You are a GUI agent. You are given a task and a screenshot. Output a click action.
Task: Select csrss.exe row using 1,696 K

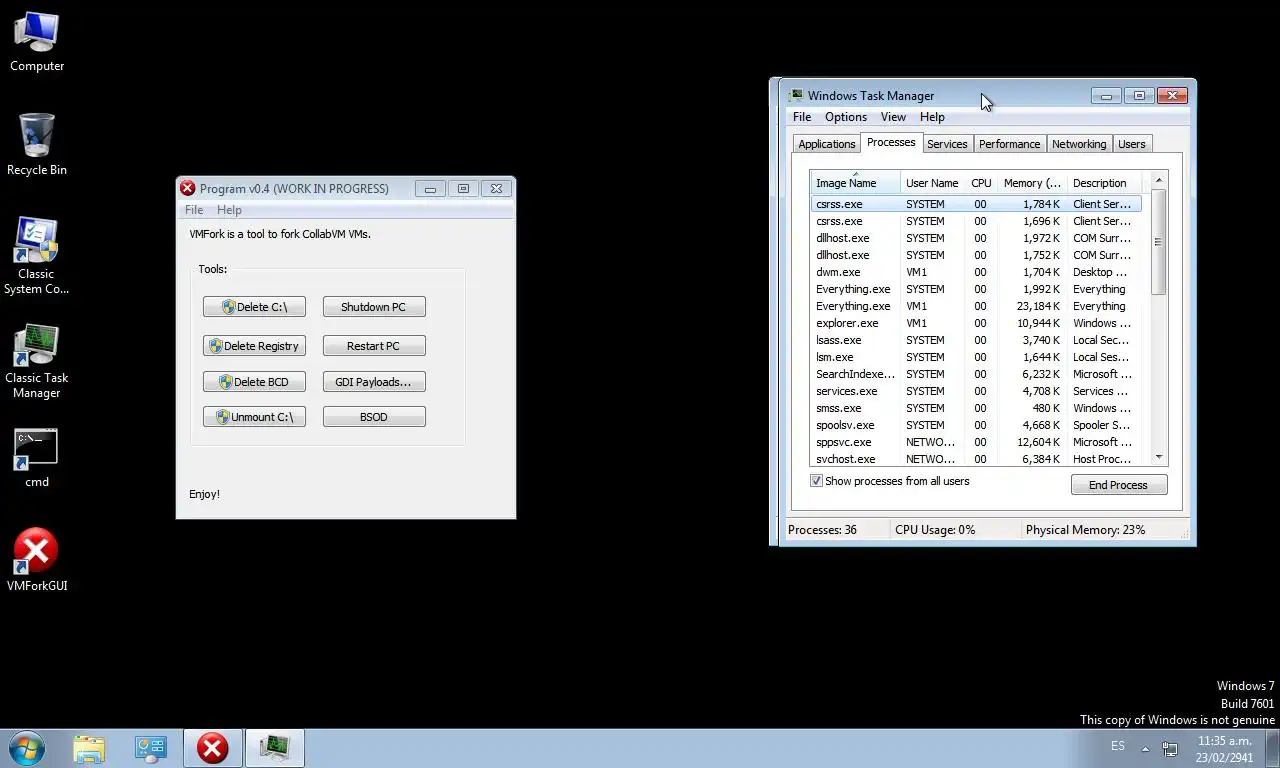click(976, 221)
